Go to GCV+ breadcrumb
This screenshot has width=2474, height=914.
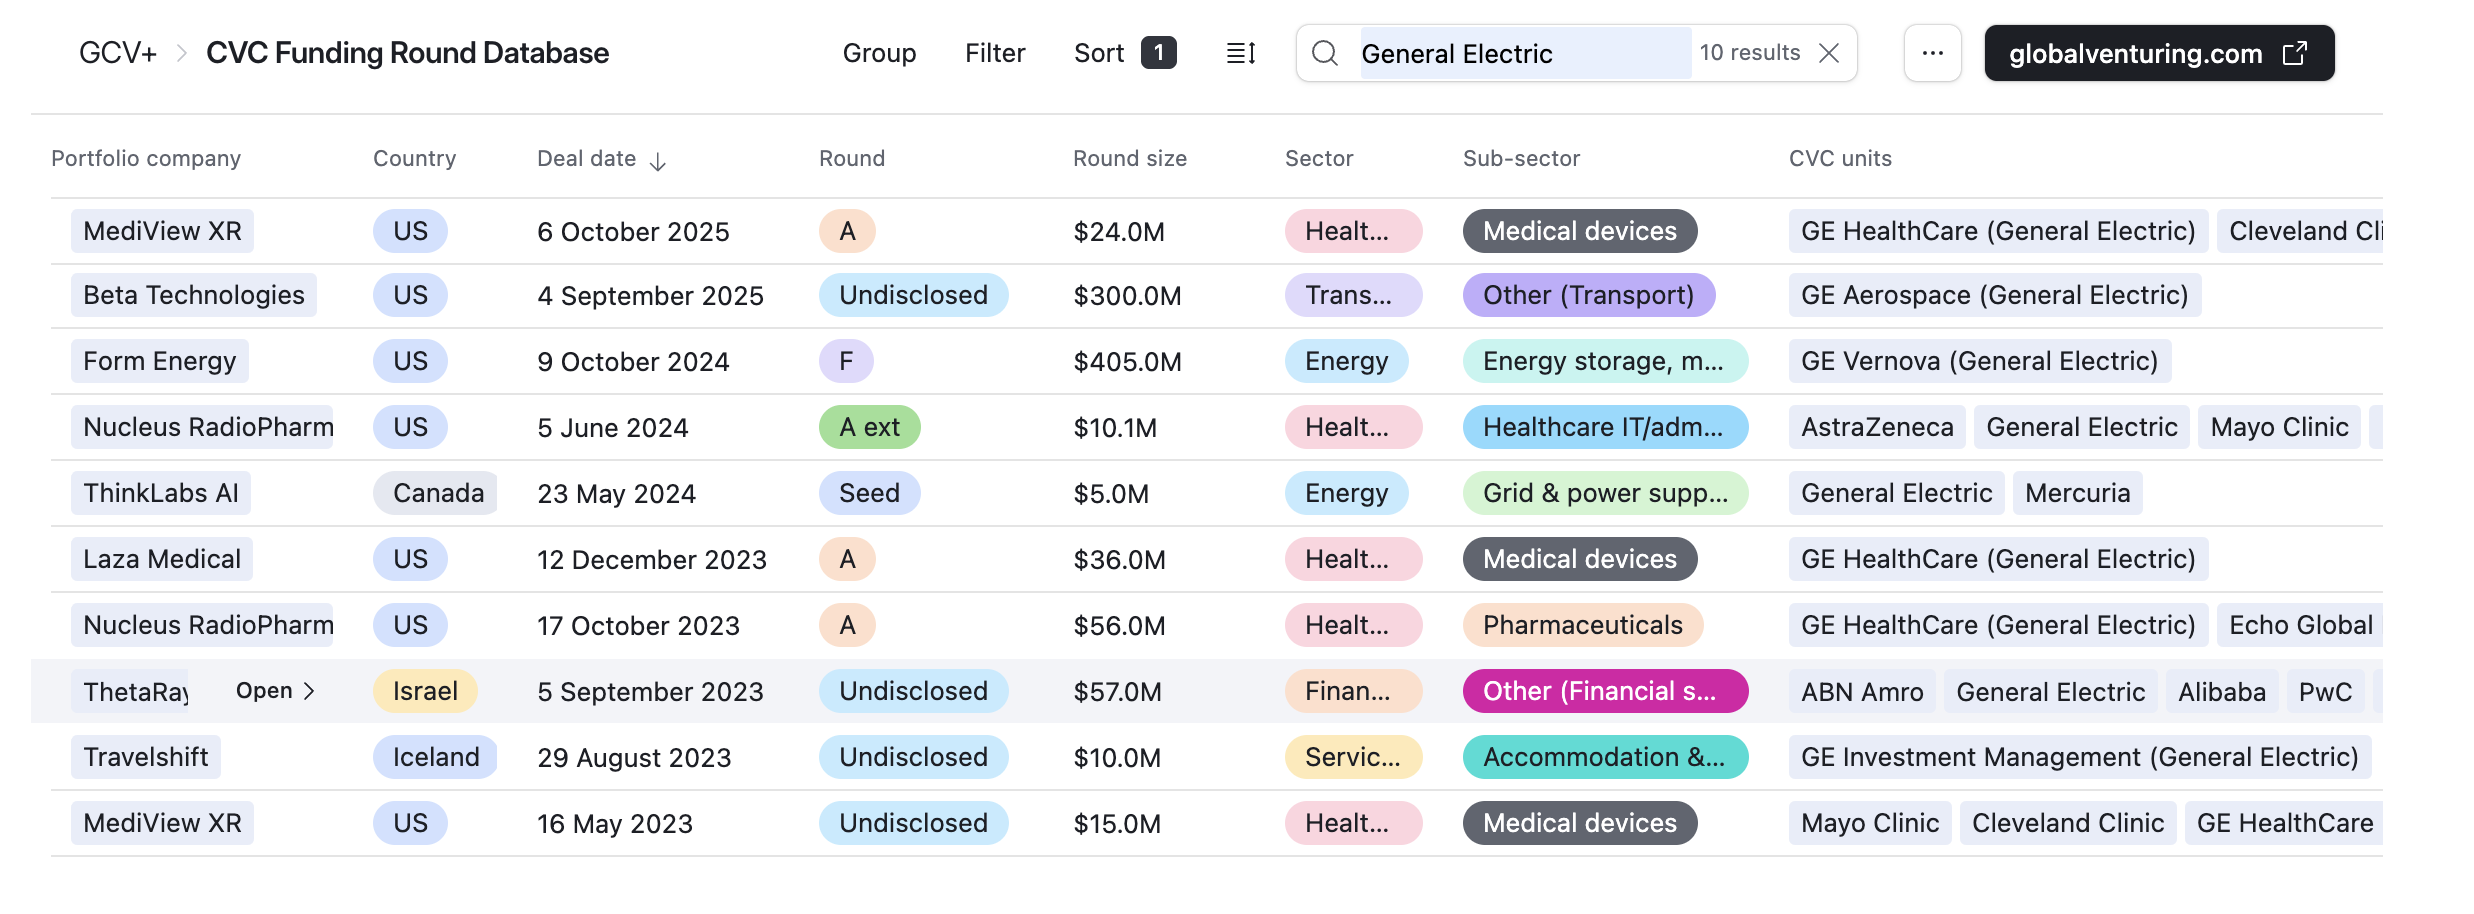118,53
